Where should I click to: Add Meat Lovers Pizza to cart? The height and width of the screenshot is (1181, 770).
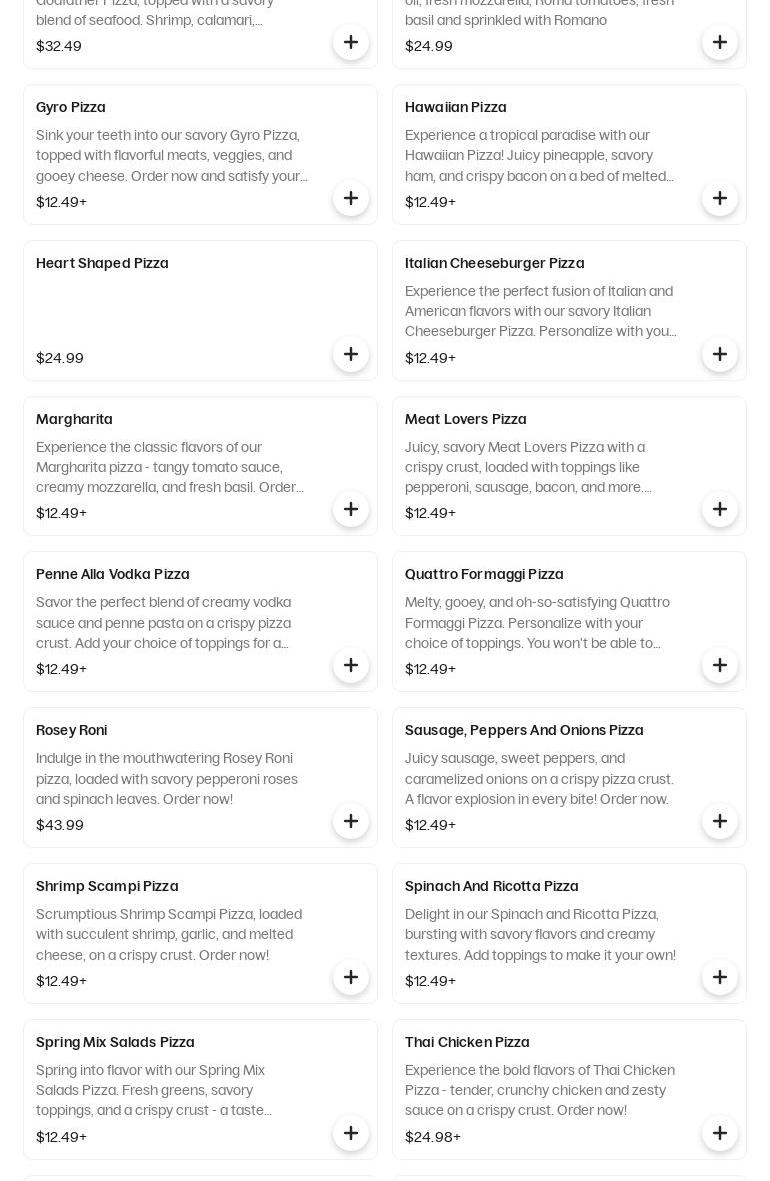point(720,509)
